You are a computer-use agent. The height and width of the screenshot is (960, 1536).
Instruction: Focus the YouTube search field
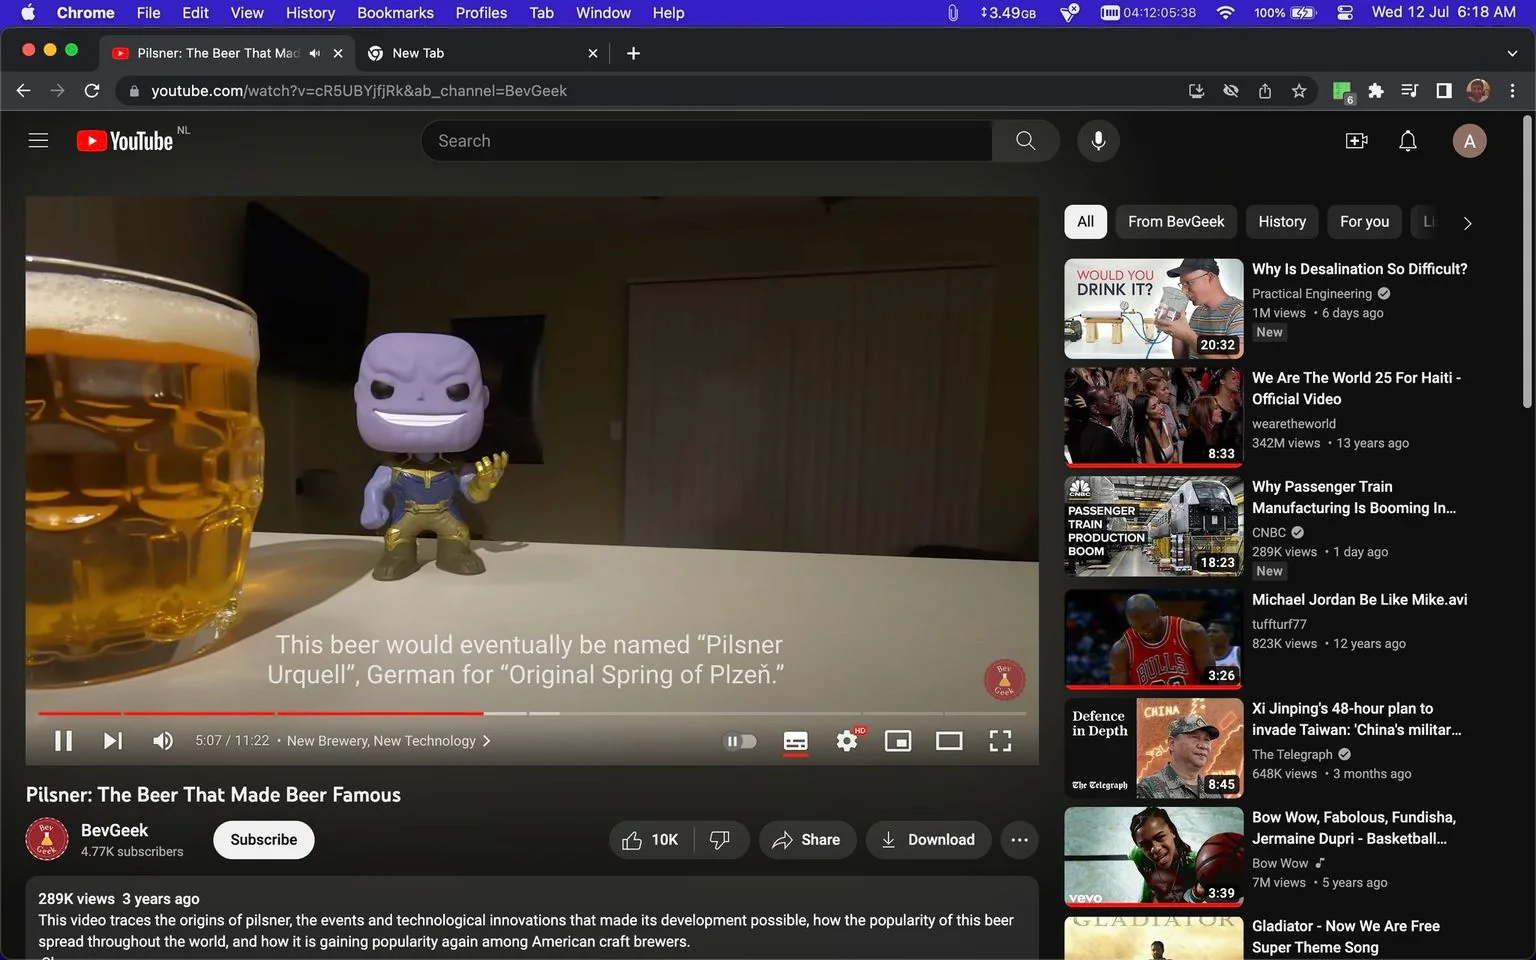706,141
